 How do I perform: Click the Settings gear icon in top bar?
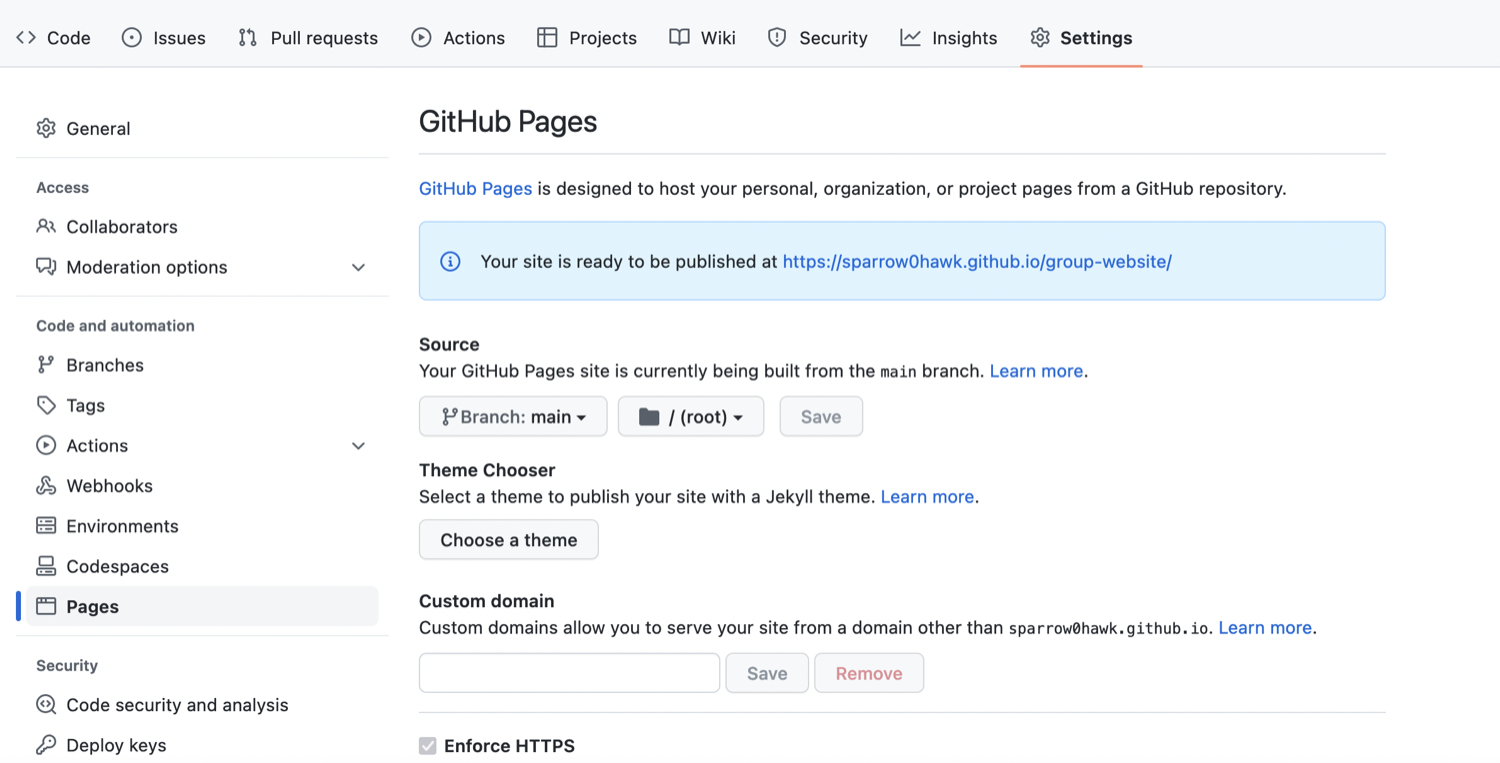[1040, 38]
